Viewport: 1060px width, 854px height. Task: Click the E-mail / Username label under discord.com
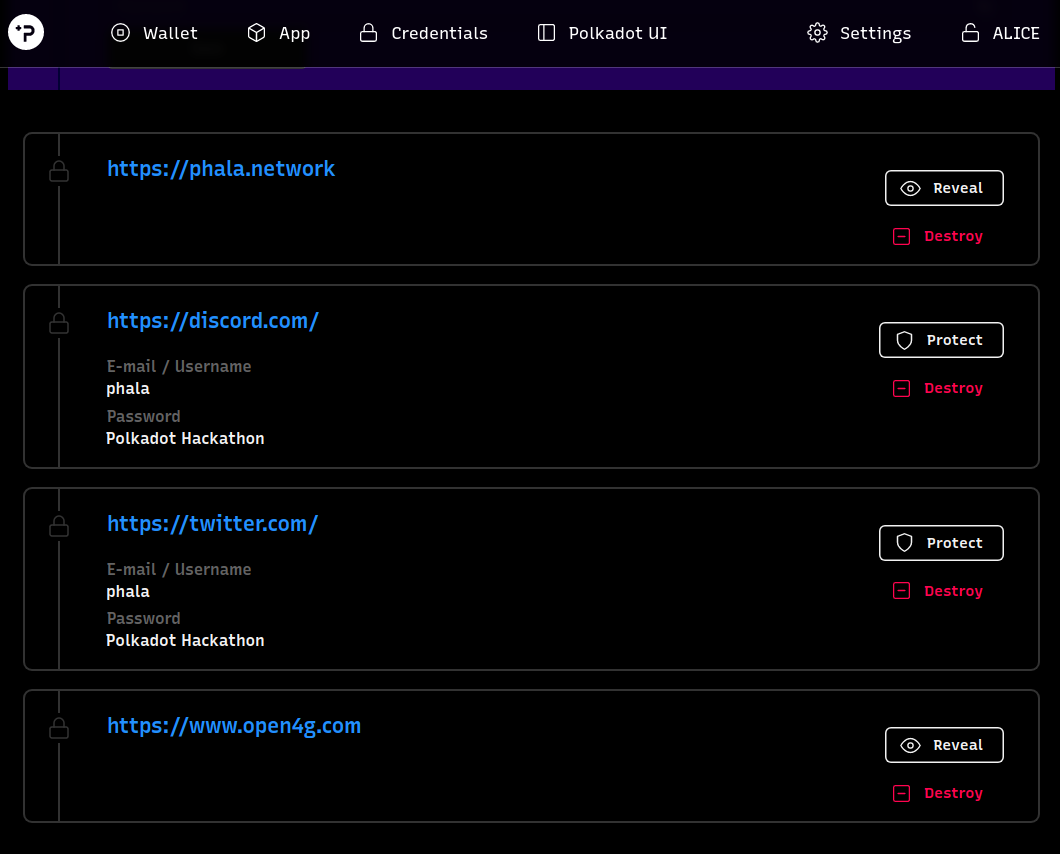point(179,366)
